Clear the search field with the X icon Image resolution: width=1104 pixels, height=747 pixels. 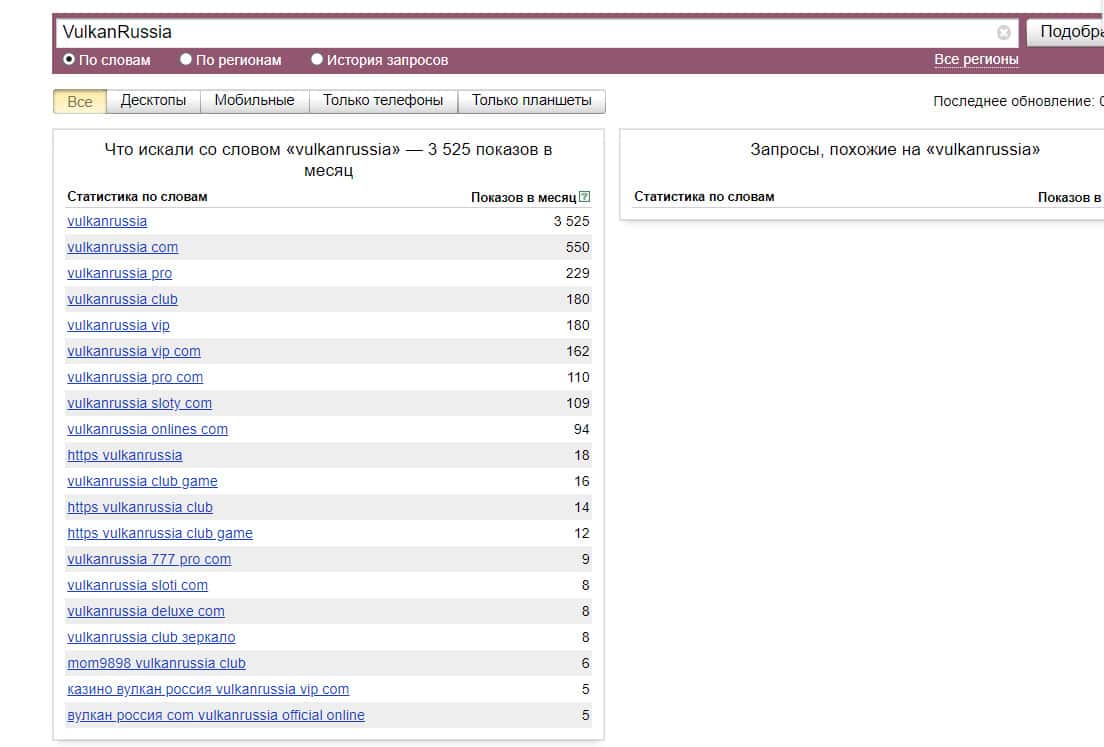point(1003,32)
